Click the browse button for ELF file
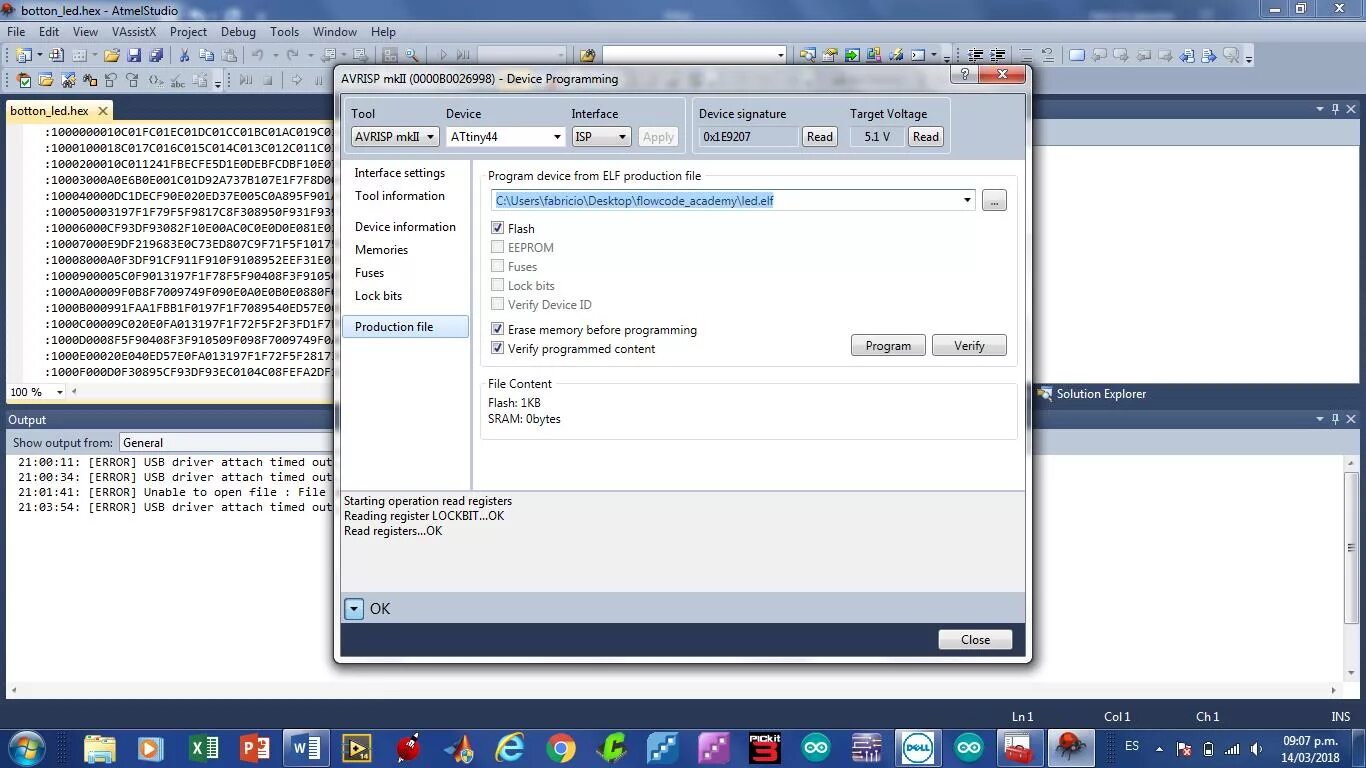 coord(994,200)
